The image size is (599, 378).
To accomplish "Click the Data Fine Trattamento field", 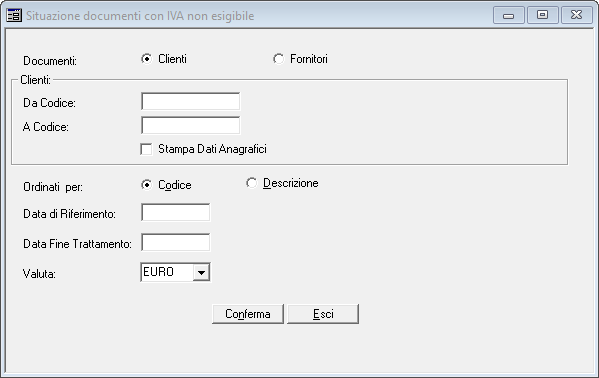I will tap(176, 242).
